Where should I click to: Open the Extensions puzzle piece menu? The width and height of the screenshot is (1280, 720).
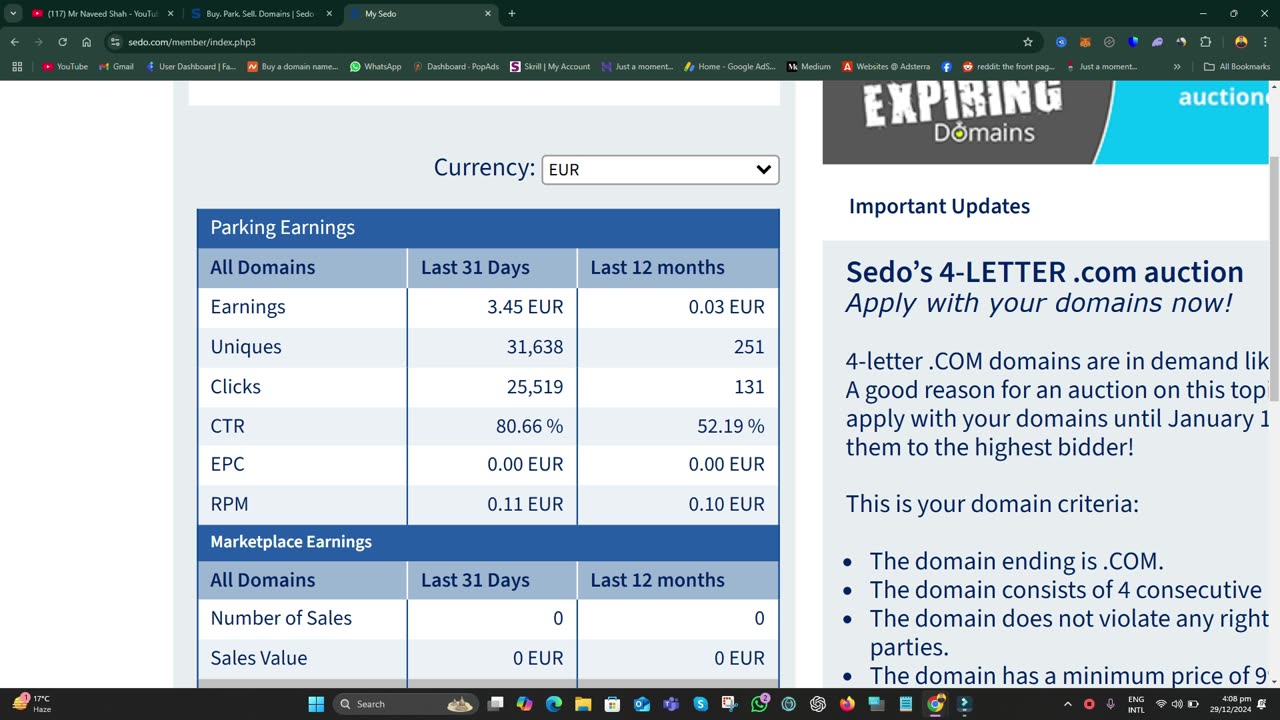point(1205,42)
